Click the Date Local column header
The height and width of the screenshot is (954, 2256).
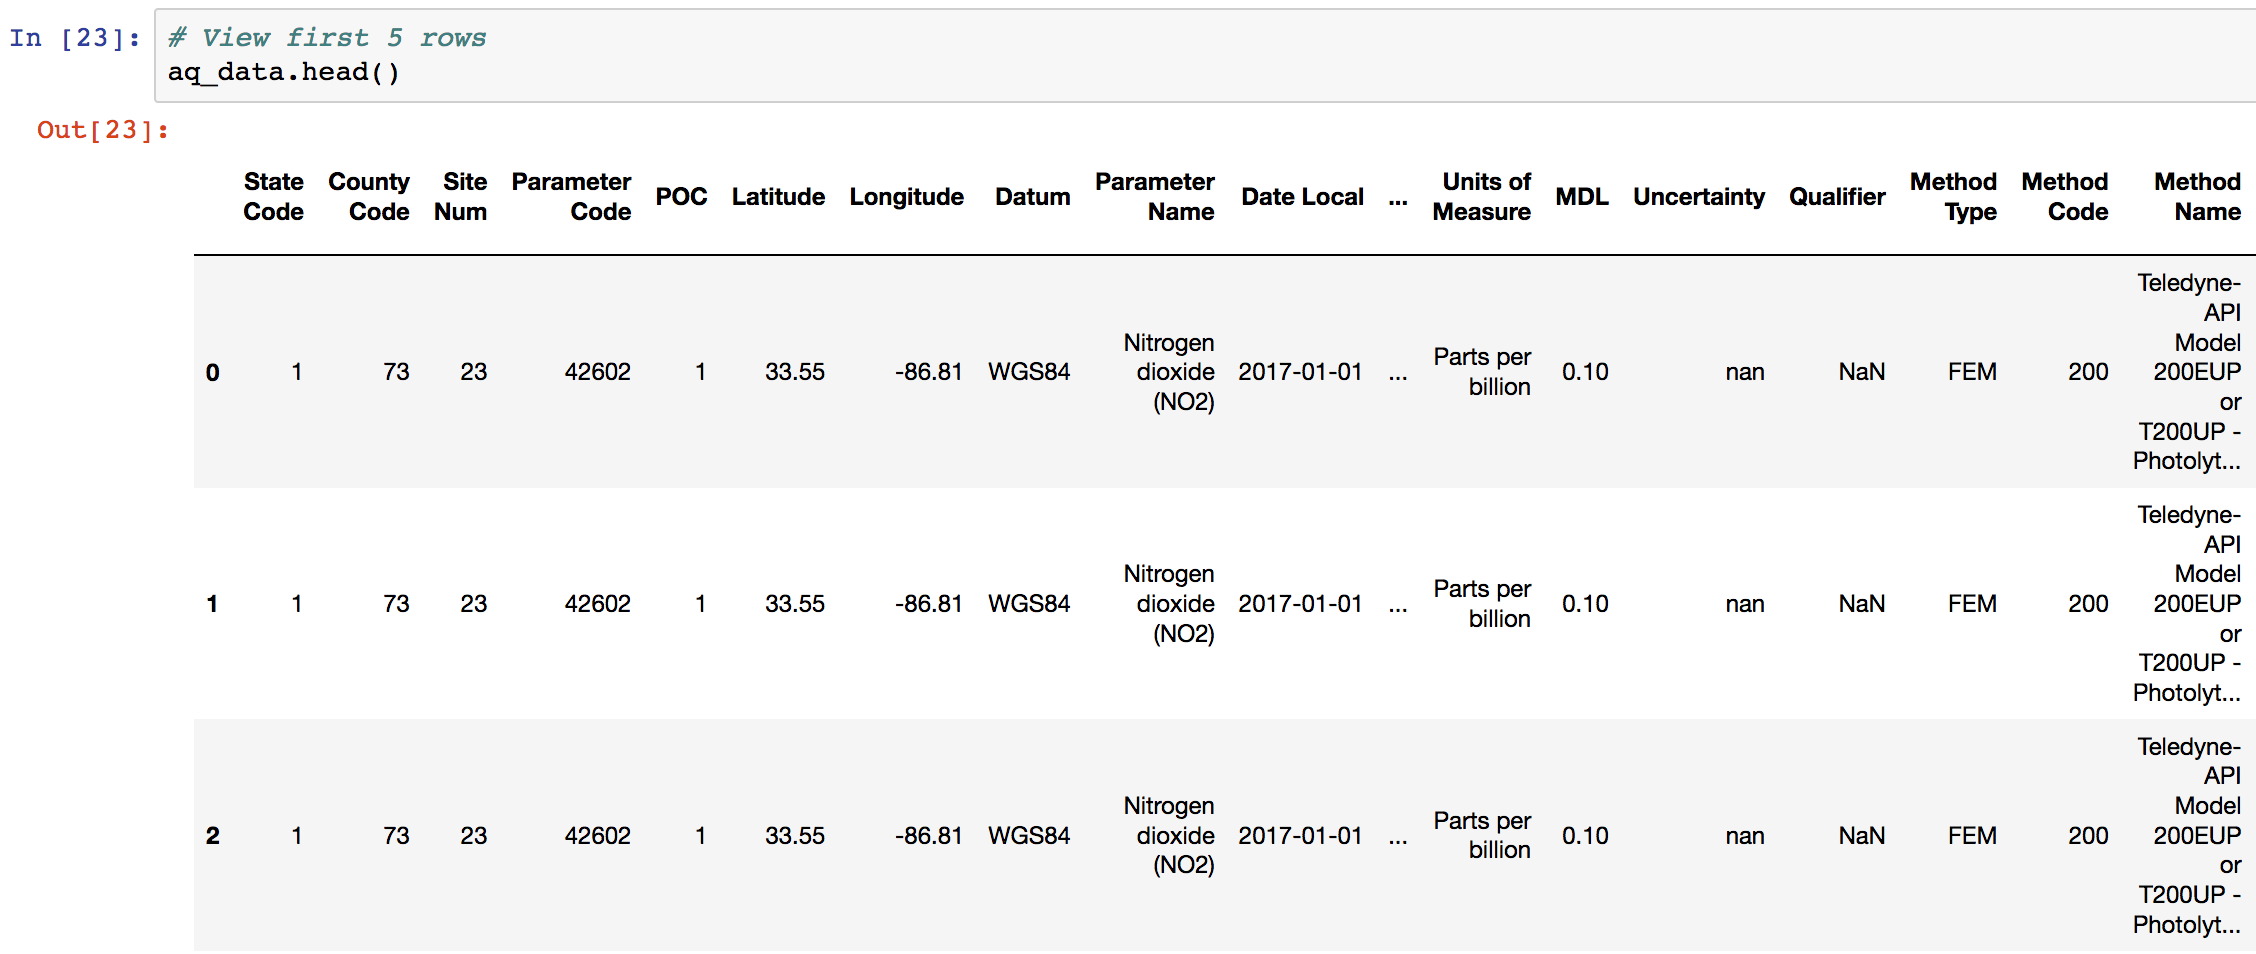click(1302, 197)
